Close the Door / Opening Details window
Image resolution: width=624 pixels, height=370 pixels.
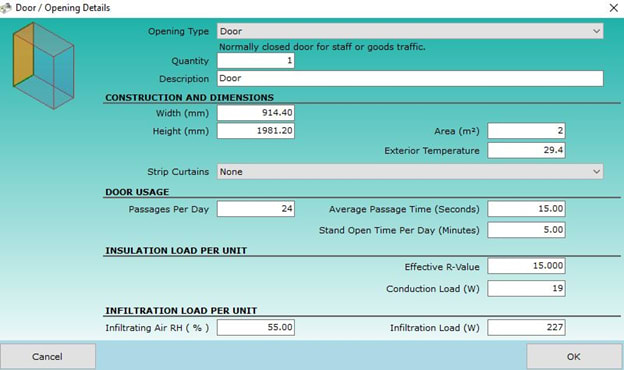(614, 8)
